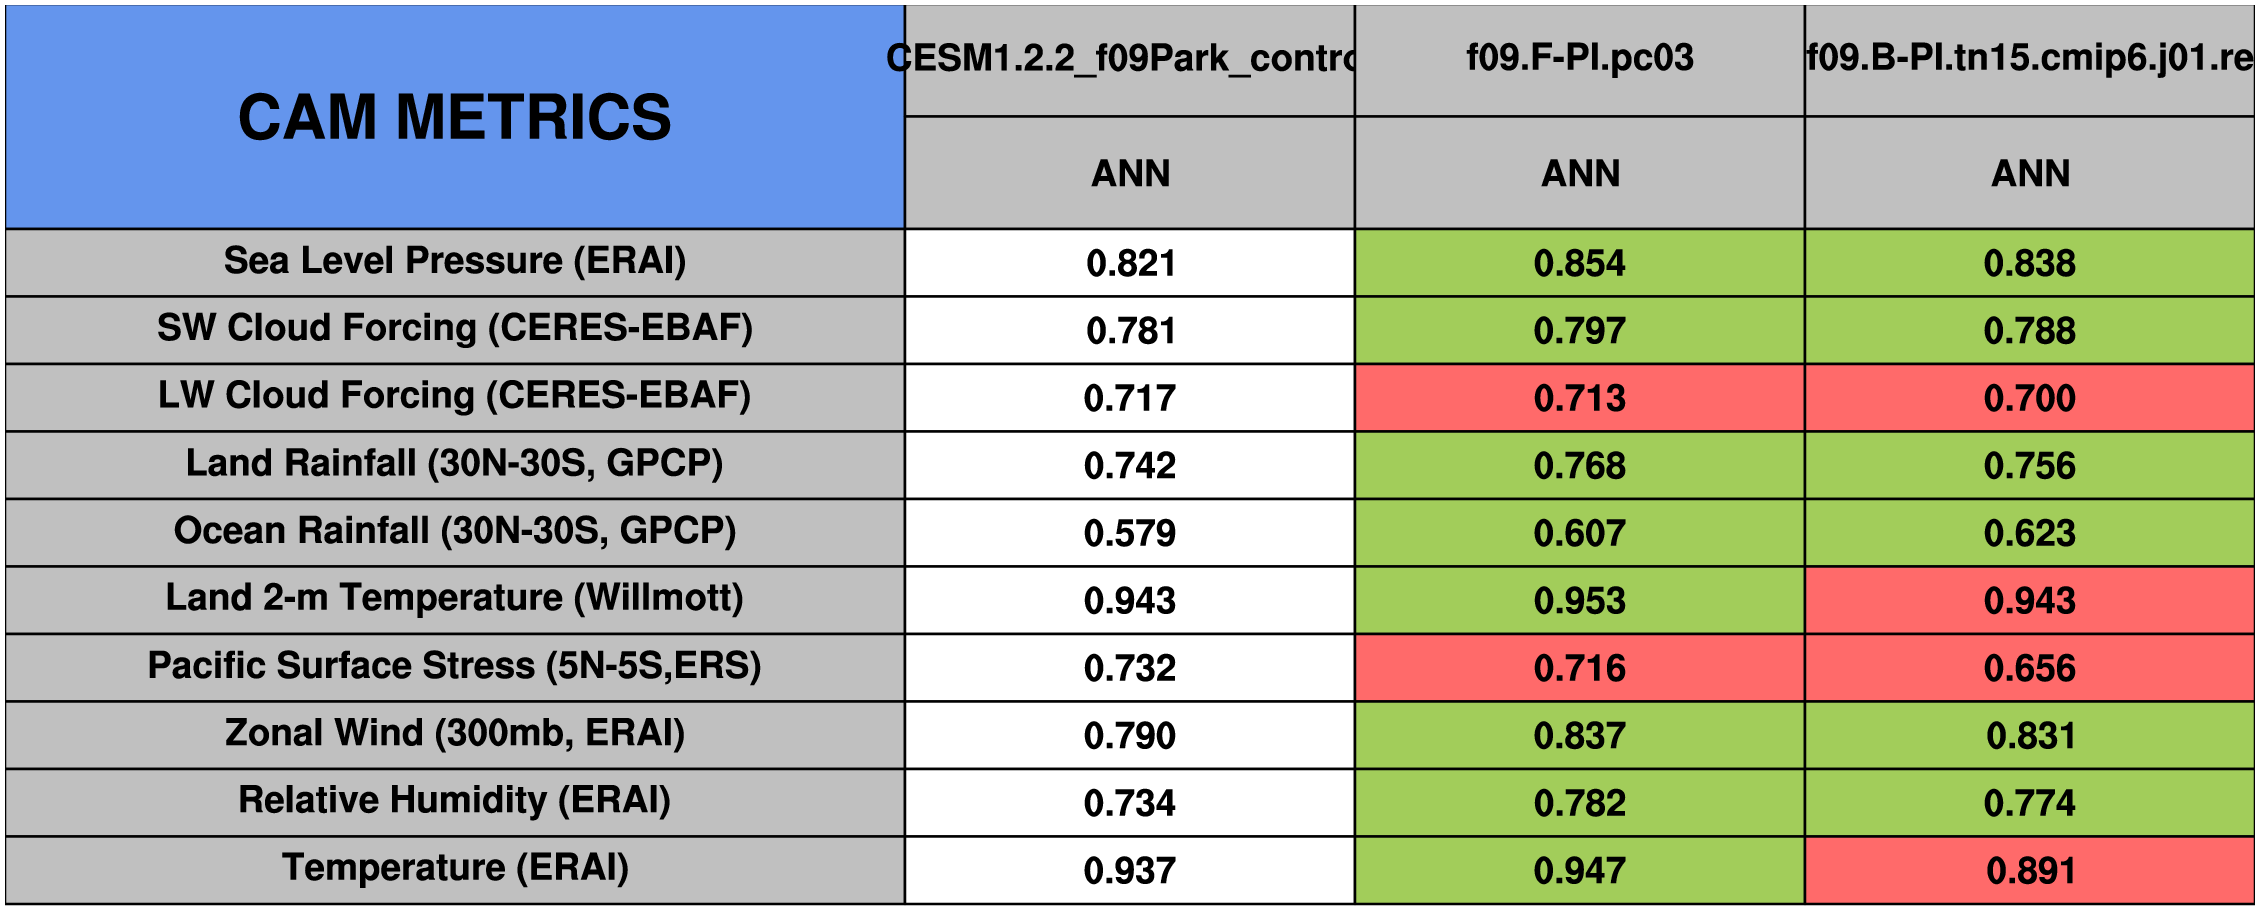Click the Temperature (ERAI) row label
This screenshot has width=2260, height=911.
tap(454, 868)
